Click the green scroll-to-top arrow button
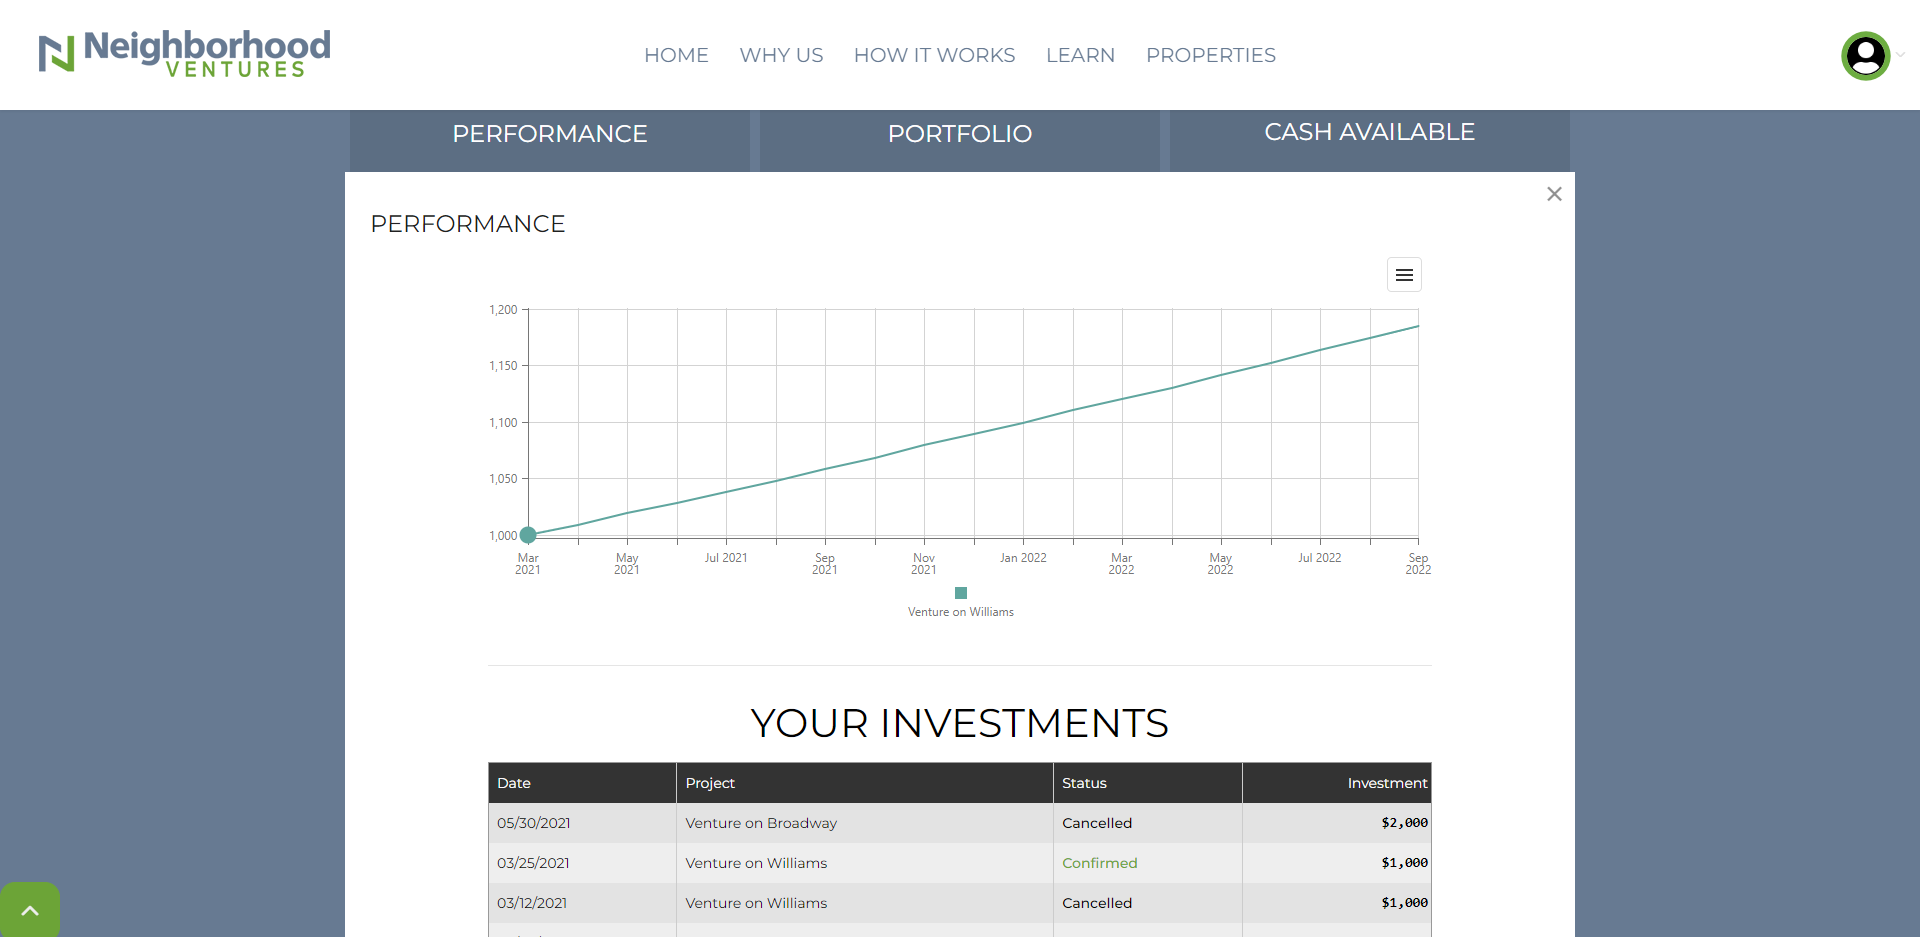Screen dimensions: 1920x937 (x=30, y=910)
